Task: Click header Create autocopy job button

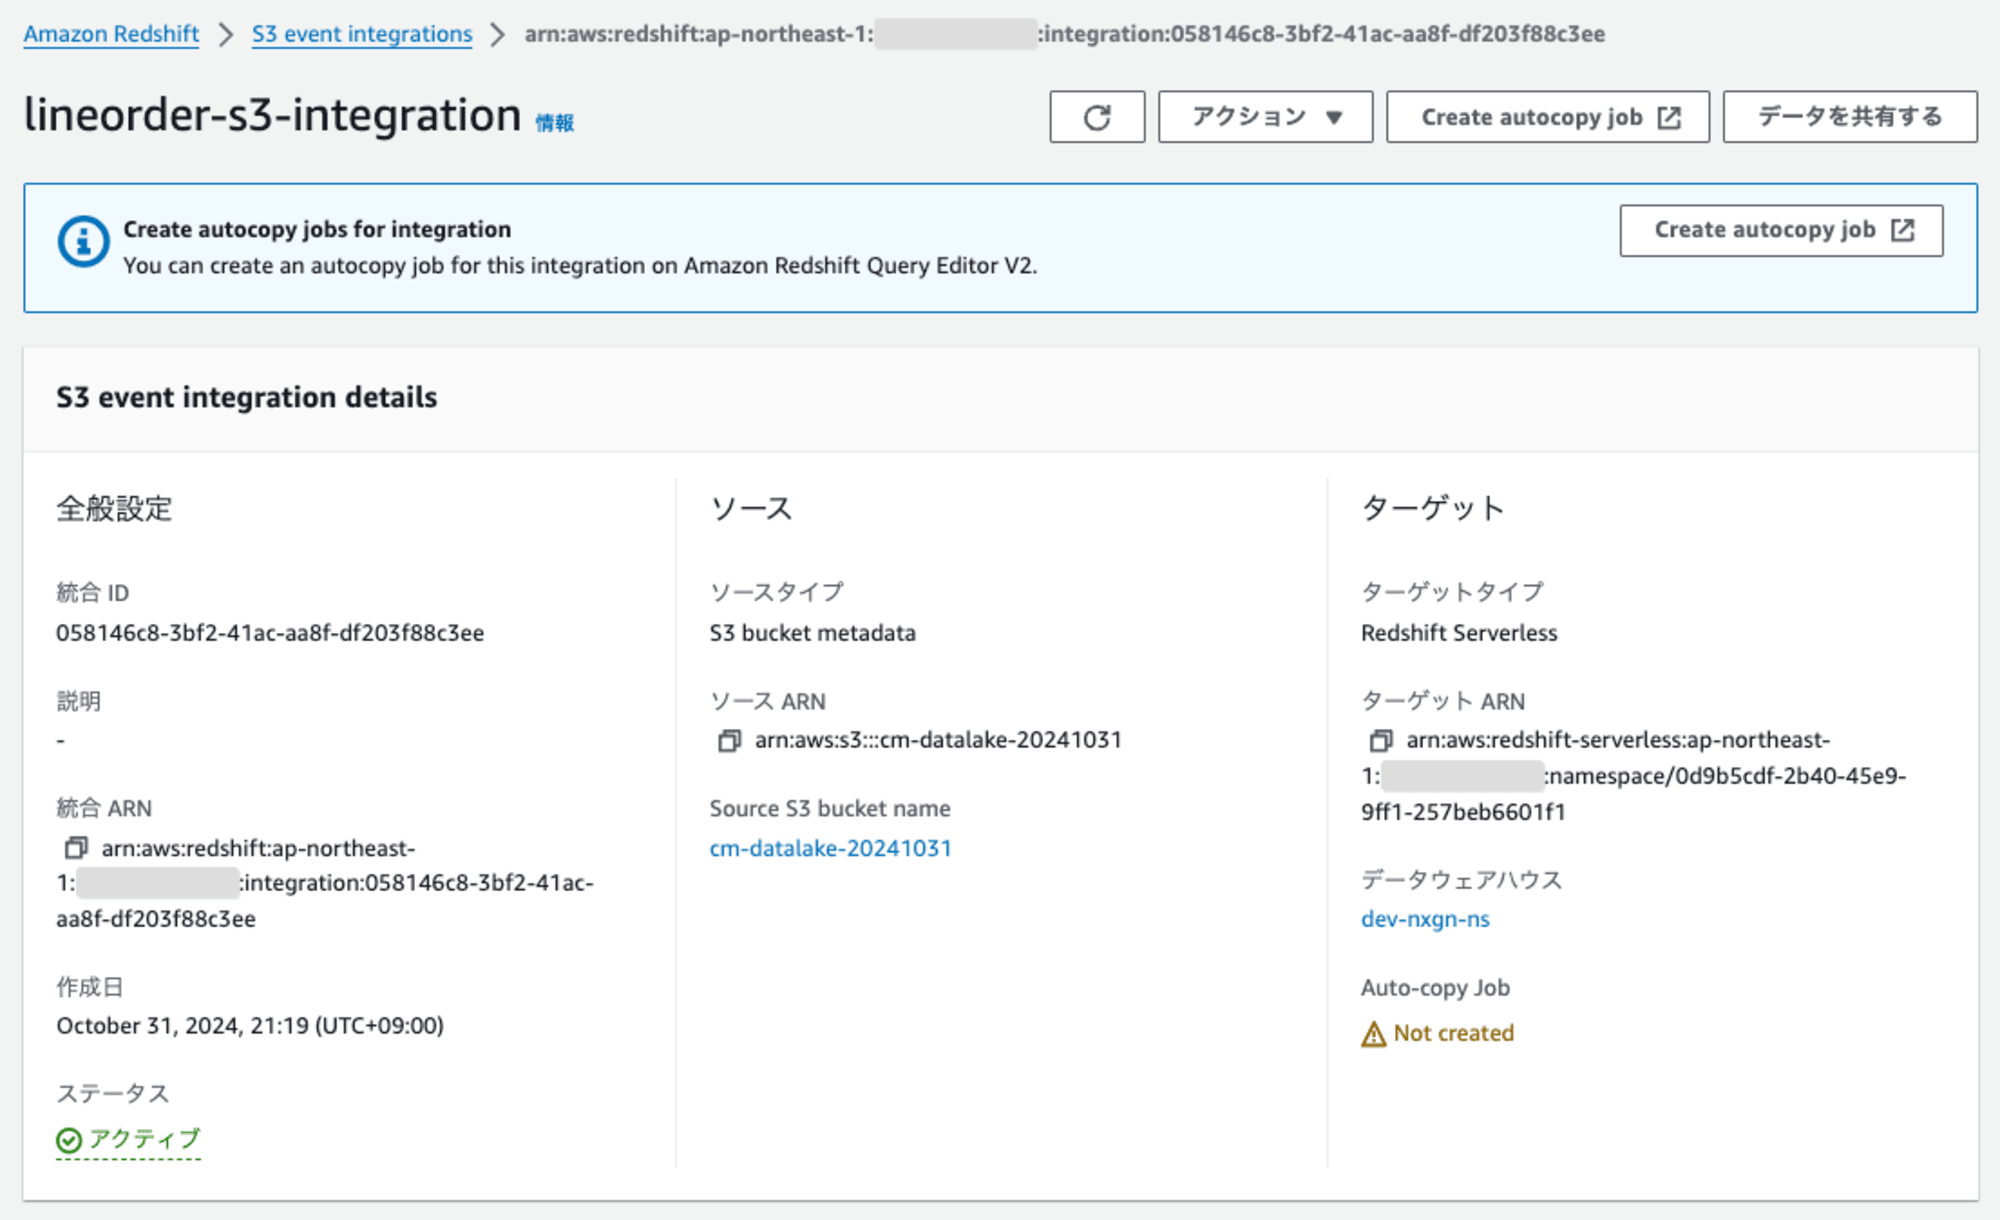Action: [x=1547, y=117]
